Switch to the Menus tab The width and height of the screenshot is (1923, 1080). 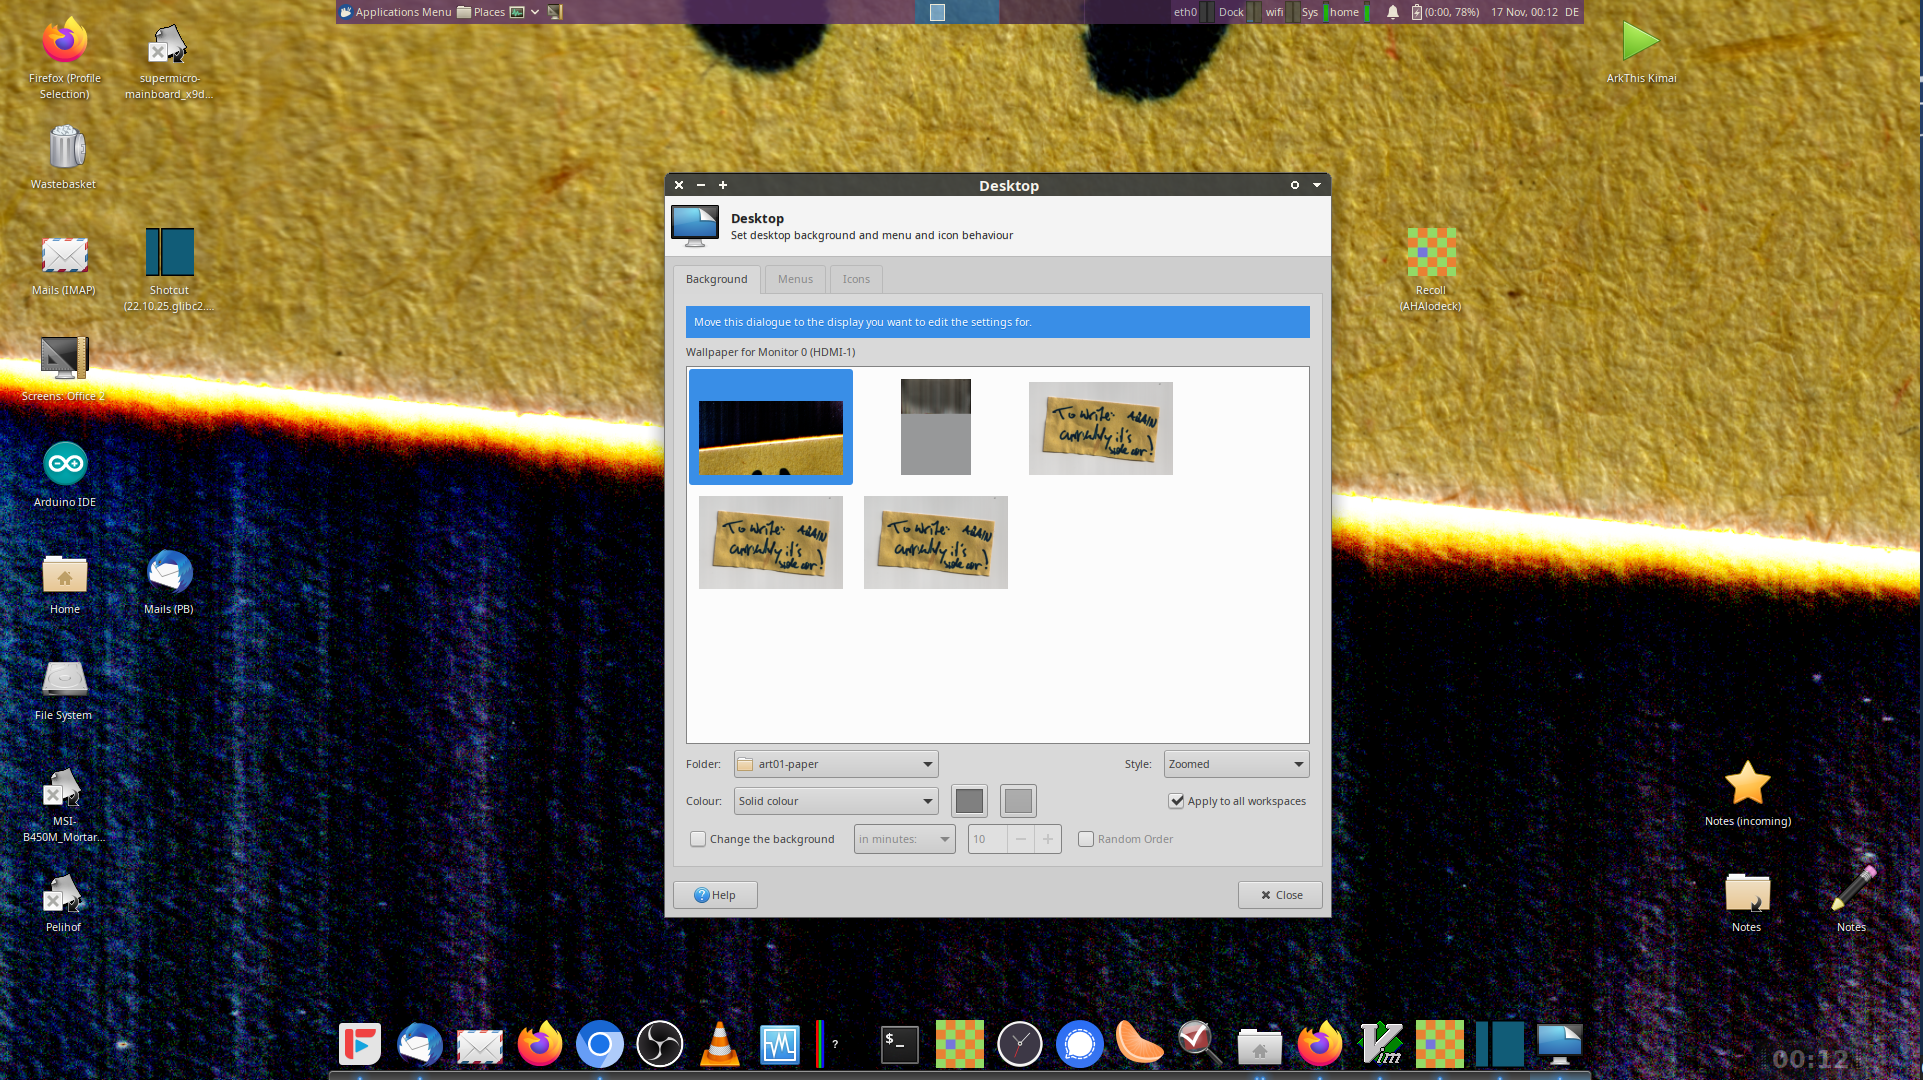(x=795, y=279)
